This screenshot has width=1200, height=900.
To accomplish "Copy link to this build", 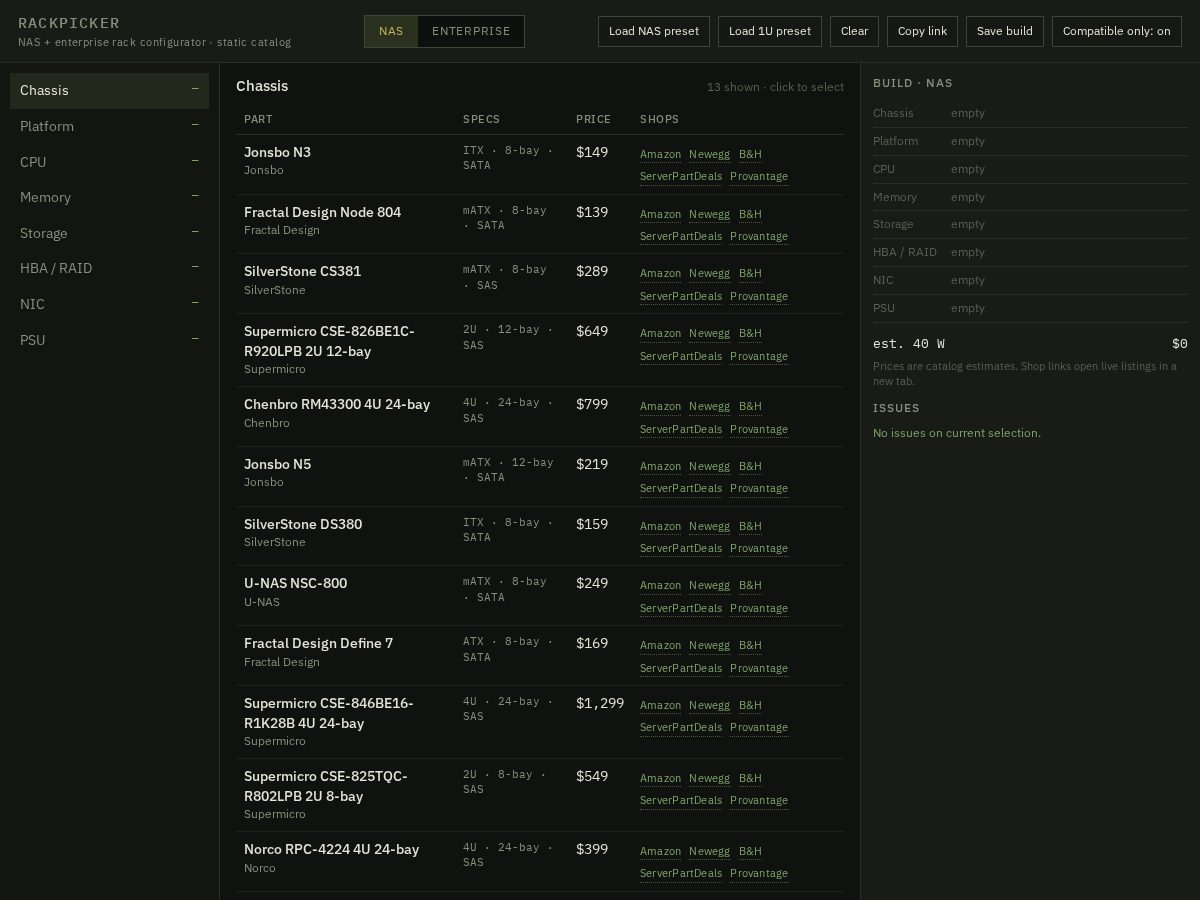I will coord(922,31).
